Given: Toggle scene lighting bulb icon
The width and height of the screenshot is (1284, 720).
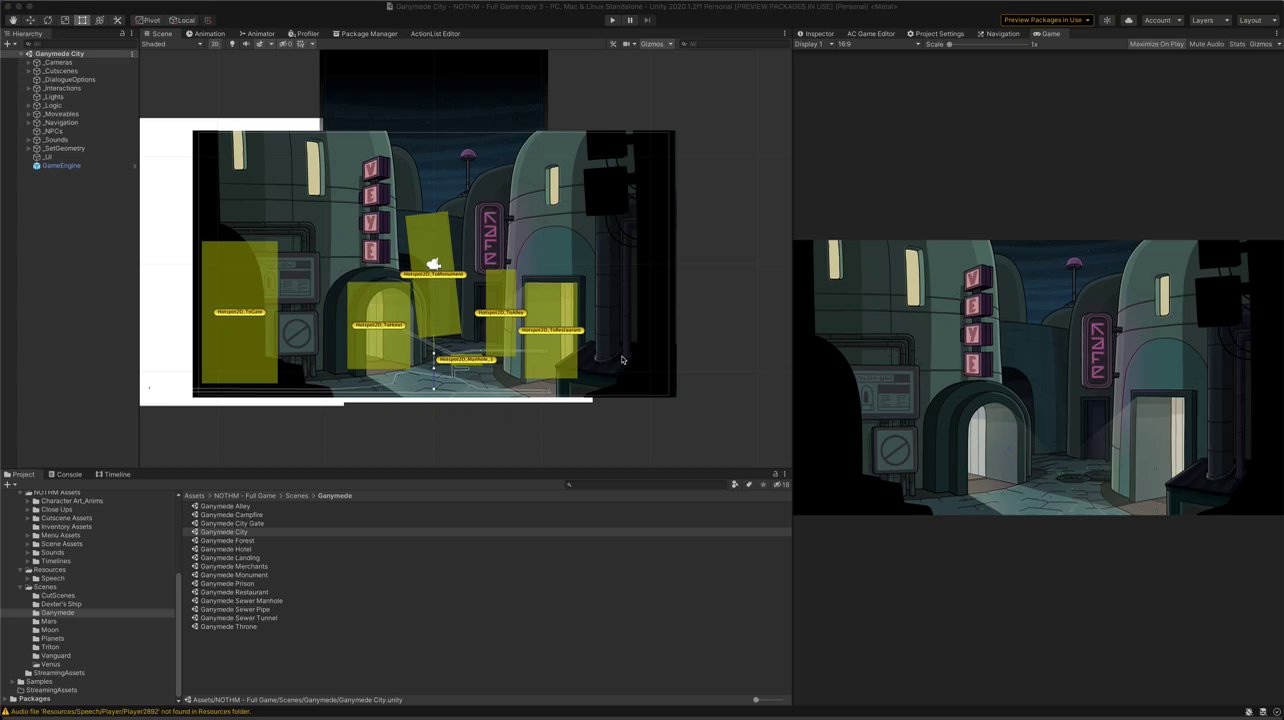Looking at the screenshot, I should tap(232, 44).
